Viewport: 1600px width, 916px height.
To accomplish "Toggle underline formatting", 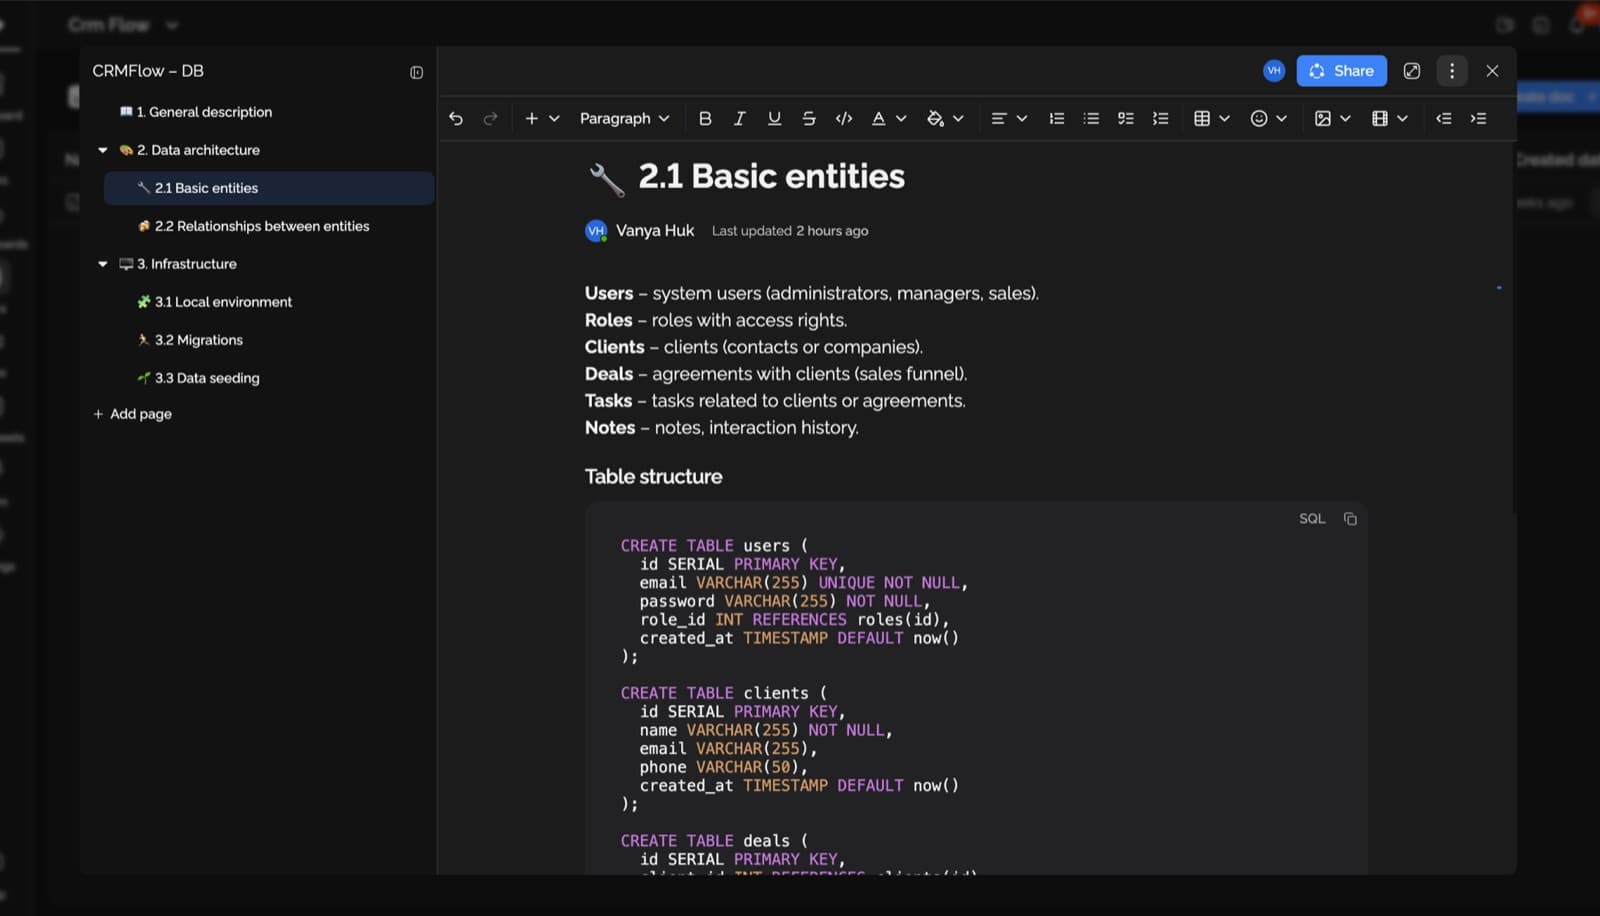I will point(774,118).
